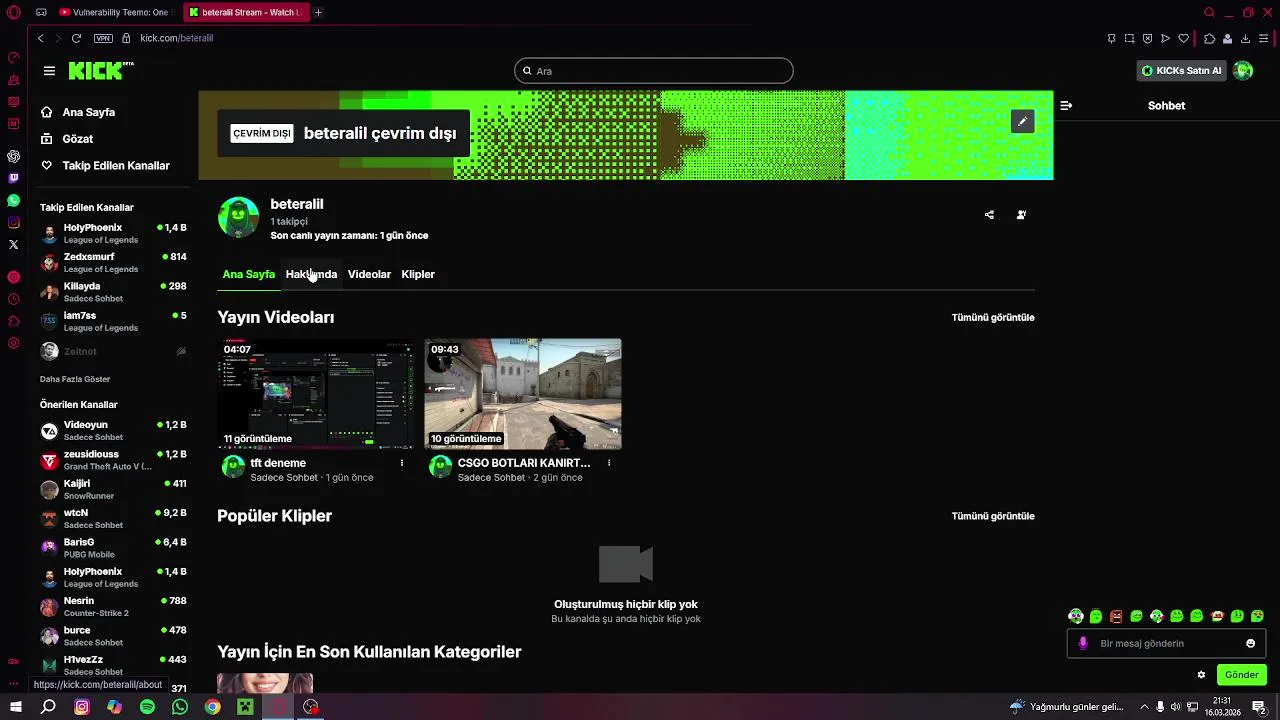Open Opera easy setup sliders icon
This screenshot has width=1280, height=720.
[x=1264, y=38]
